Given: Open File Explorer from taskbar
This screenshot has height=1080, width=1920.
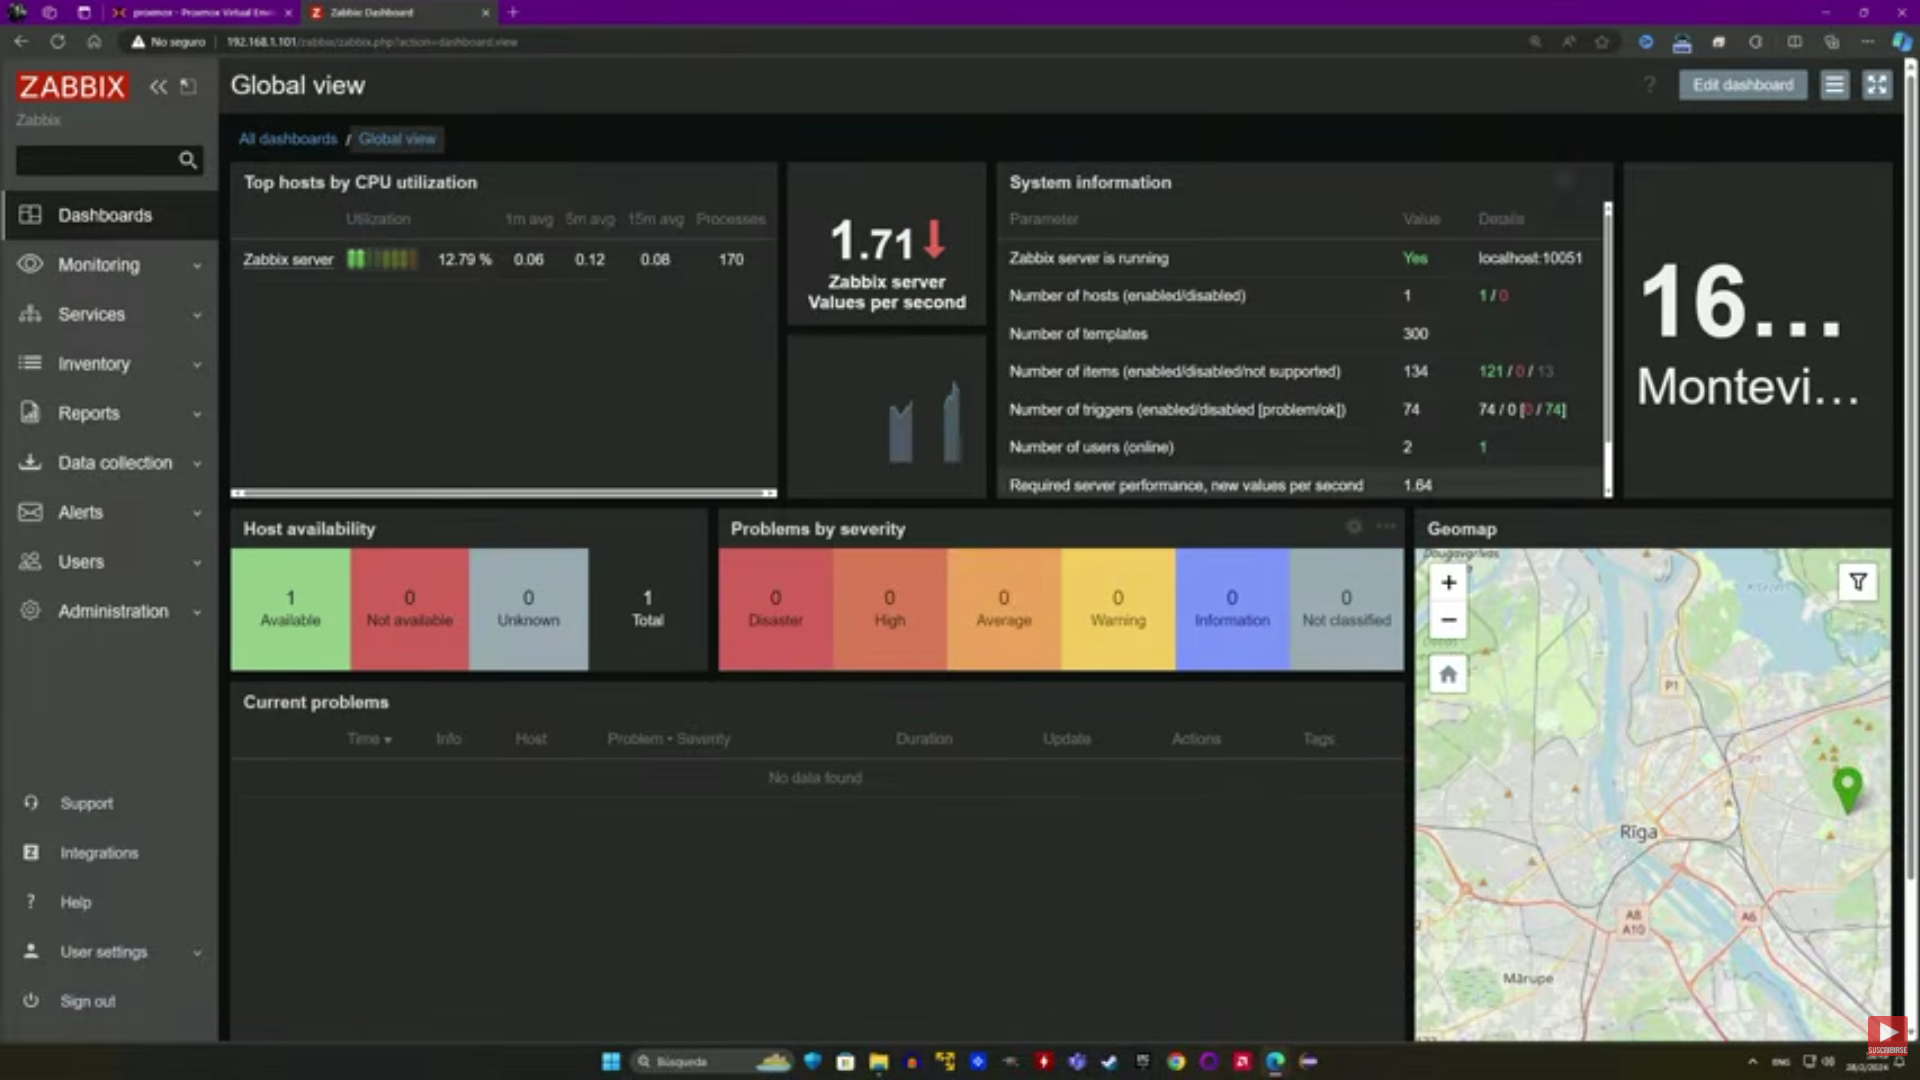Looking at the screenshot, I should 878,1061.
